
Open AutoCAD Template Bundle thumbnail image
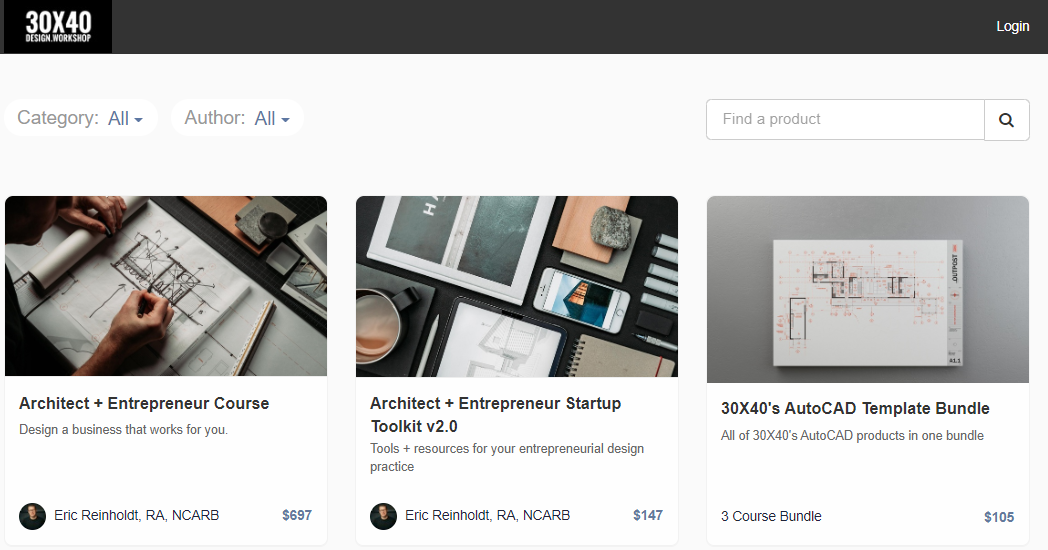pyautogui.click(x=868, y=289)
